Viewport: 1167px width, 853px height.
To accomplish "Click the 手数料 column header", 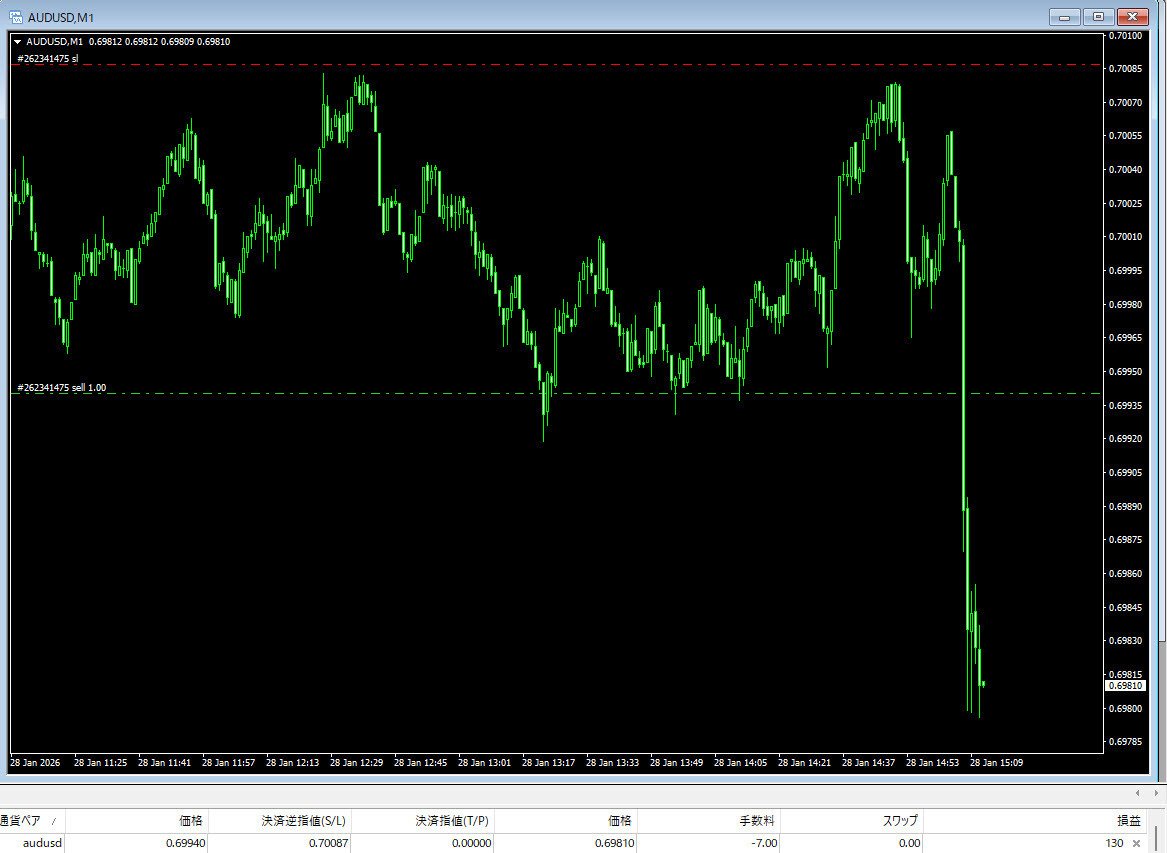I will (x=760, y=820).
